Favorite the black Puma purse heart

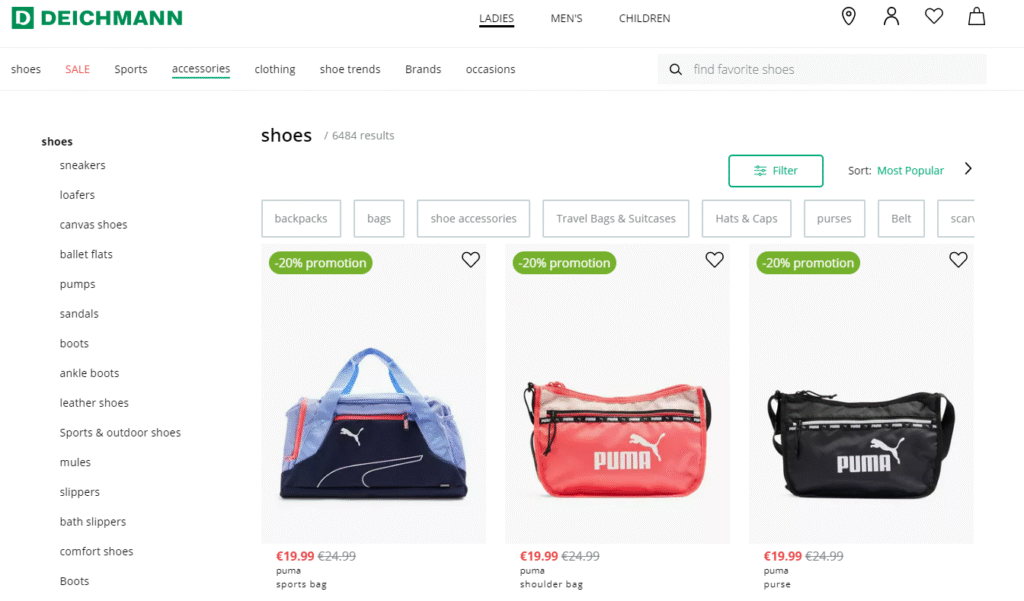pos(957,260)
